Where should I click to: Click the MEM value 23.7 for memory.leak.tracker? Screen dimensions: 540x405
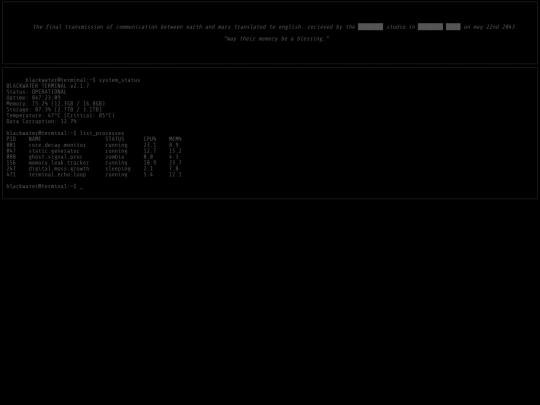[x=175, y=163]
